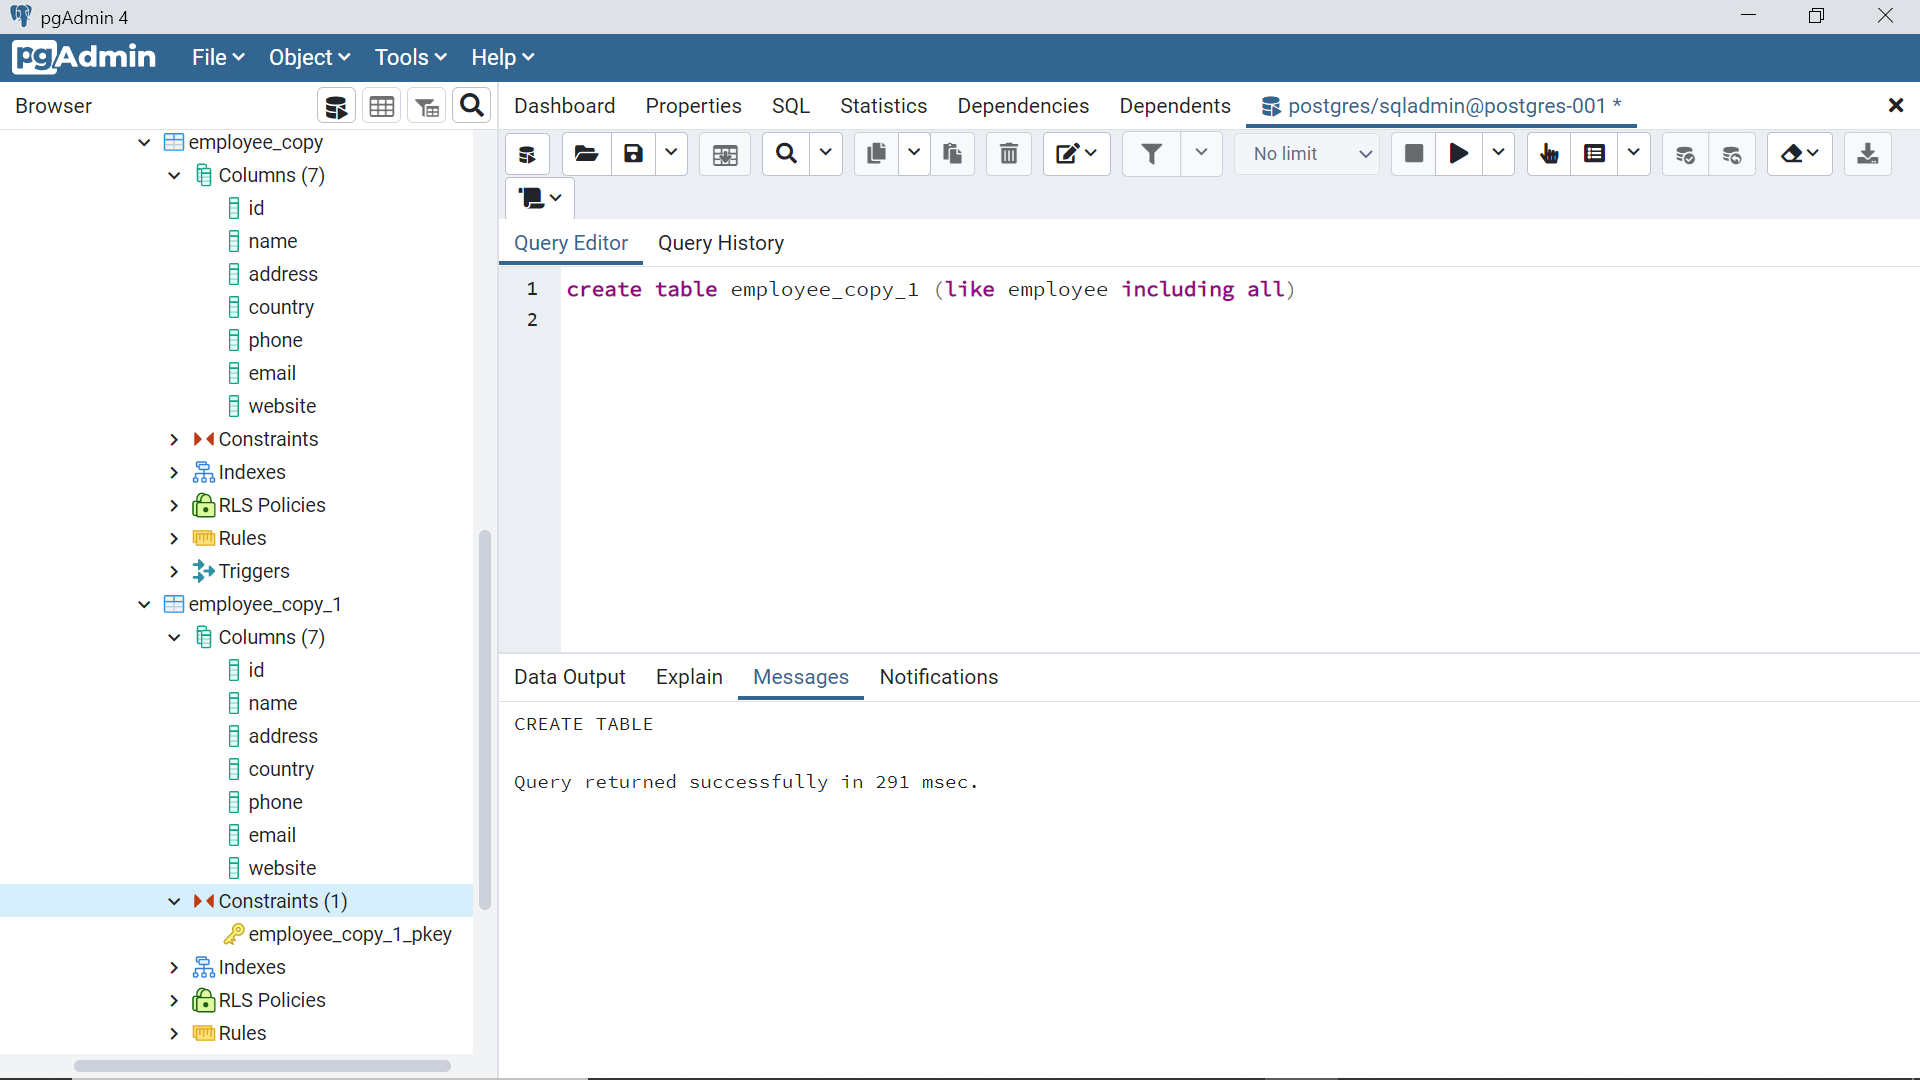Image resolution: width=1920 pixels, height=1080 pixels.
Task: Click the Execute query play button
Action: (x=1459, y=154)
